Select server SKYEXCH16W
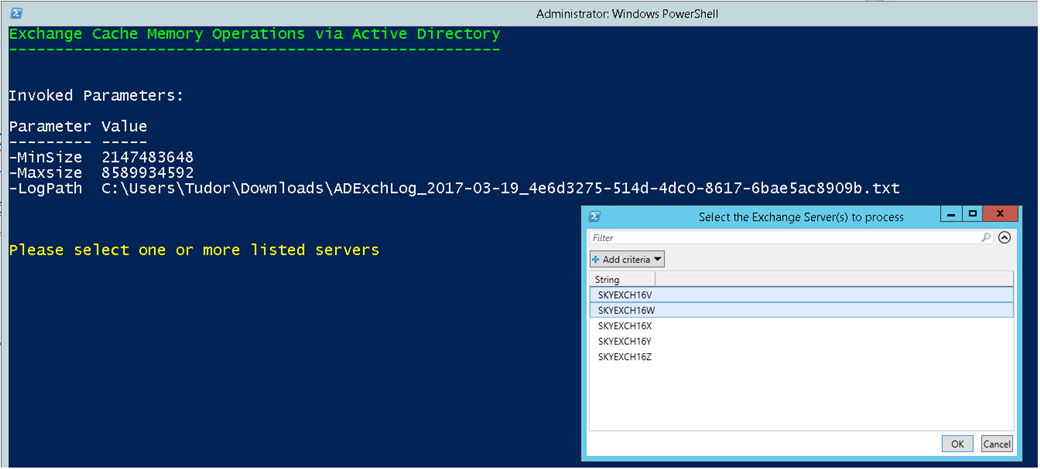The width and height of the screenshot is (1040, 469). click(801, 310)
